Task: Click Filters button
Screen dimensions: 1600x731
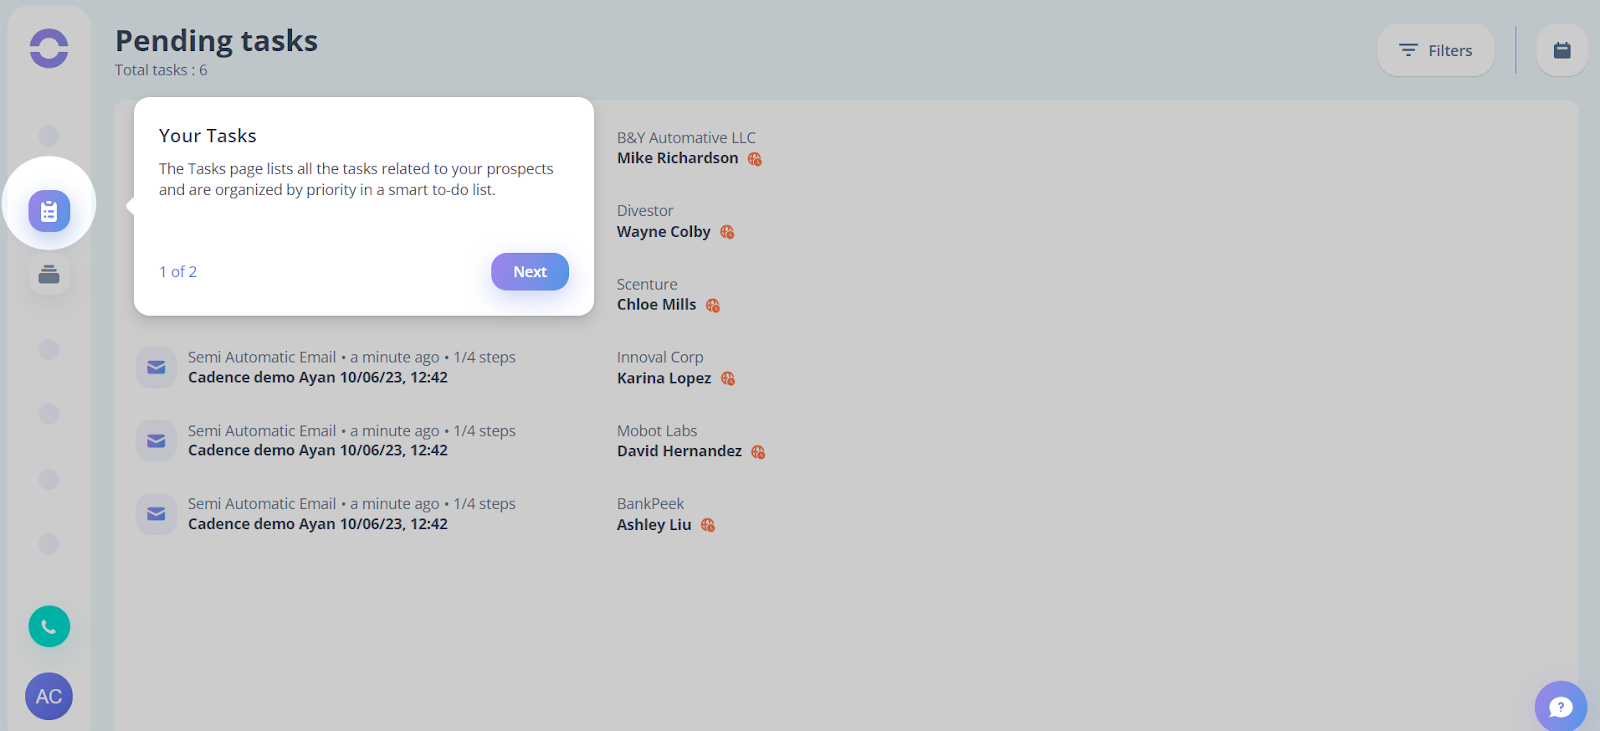Action: (x=1435, y=50)
